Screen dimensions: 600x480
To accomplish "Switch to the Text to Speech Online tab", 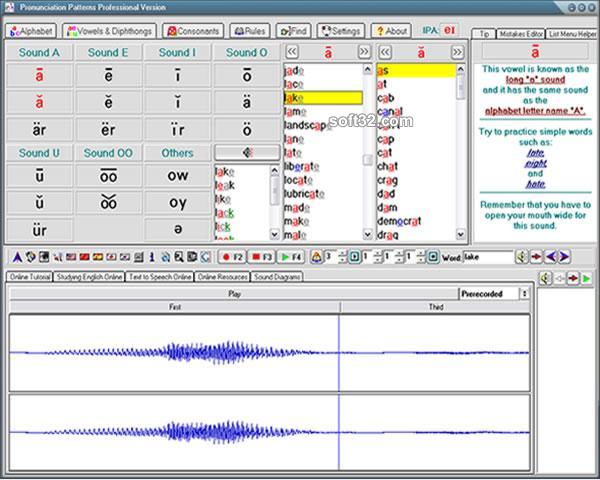I will [160, 277].
